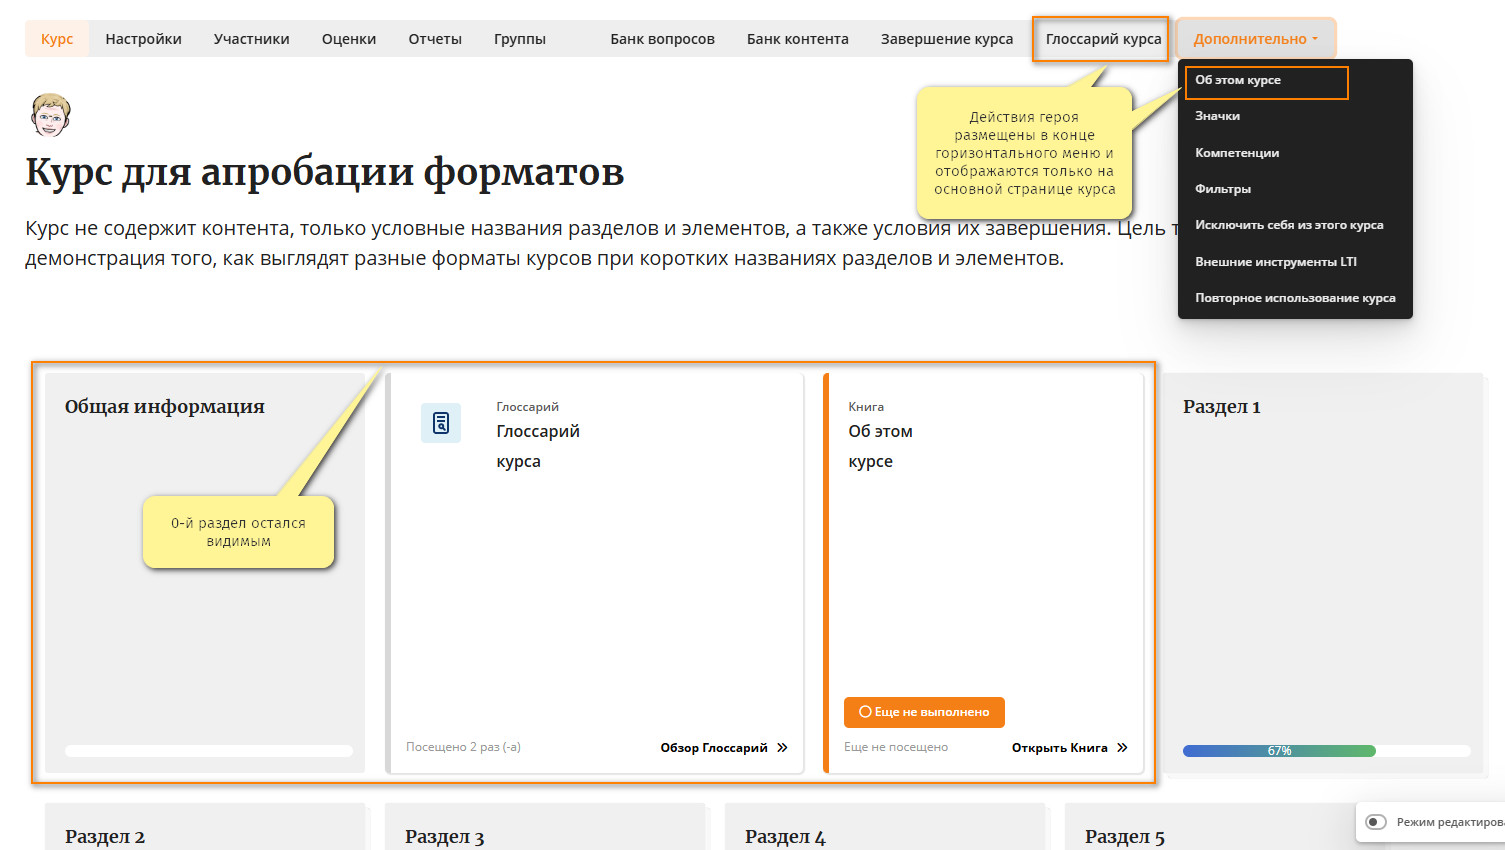Click the user avatar picture
1505x850 pixels.
pyautogui.click(x=50, y=115)
